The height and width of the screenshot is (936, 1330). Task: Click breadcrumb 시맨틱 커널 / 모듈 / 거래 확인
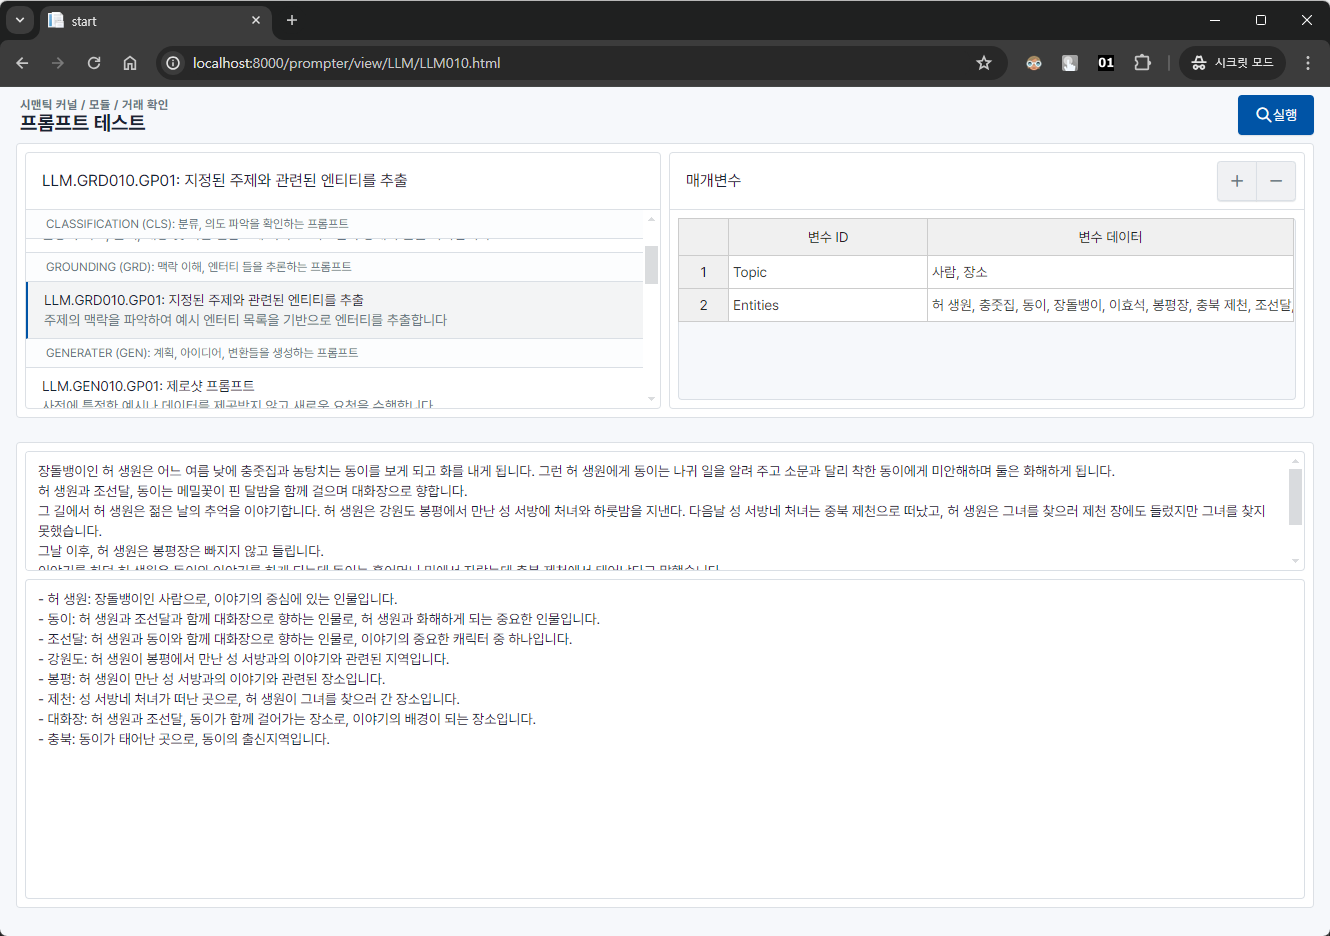[94, 104]
